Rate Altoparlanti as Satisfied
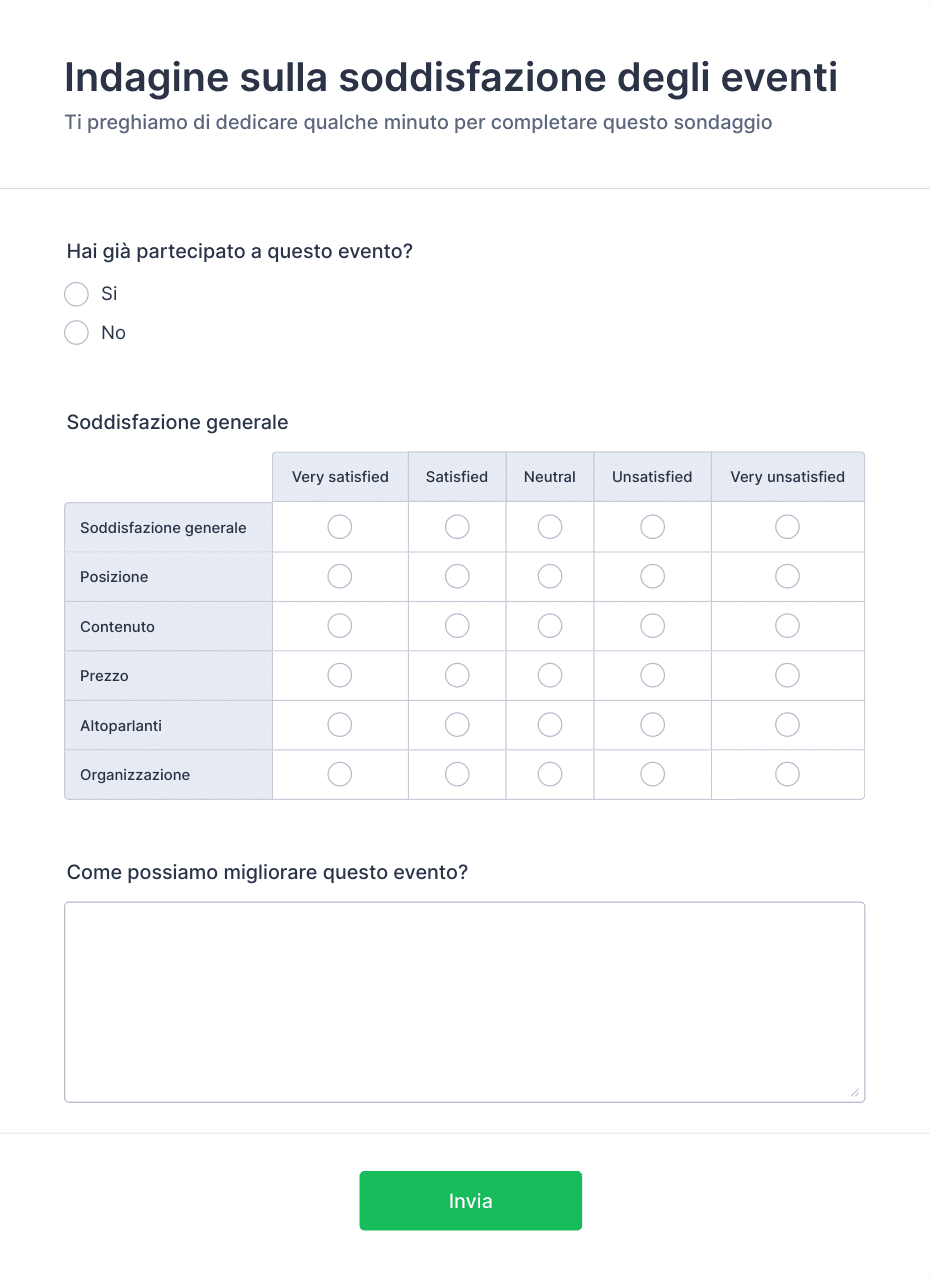The image size is (930, 1280). point(457,725)
